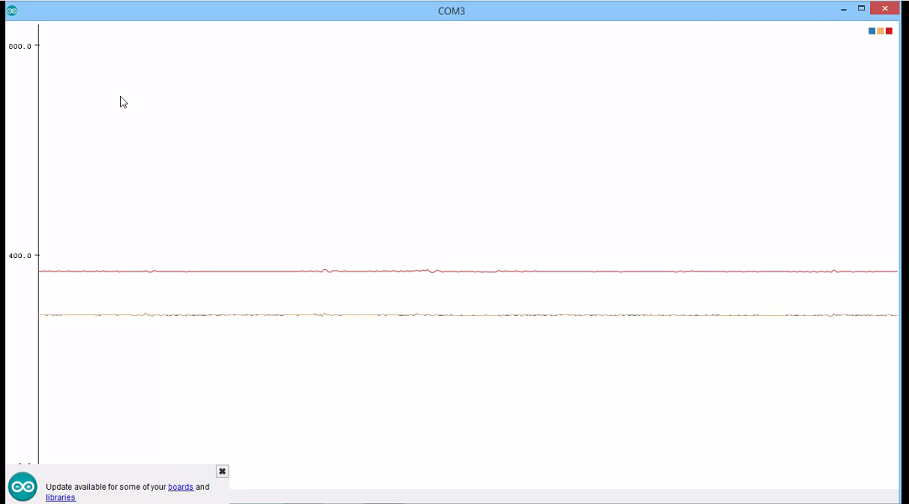
Task: Maximize the COM3 plotter window
Action: click(x=861, y=9)
